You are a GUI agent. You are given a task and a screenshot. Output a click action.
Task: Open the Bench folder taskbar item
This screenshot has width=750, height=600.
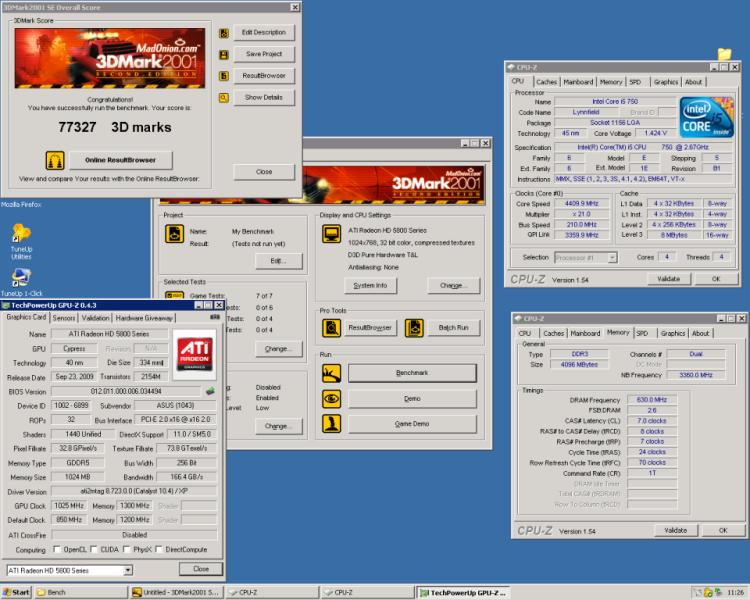click(x=81, y=592)
